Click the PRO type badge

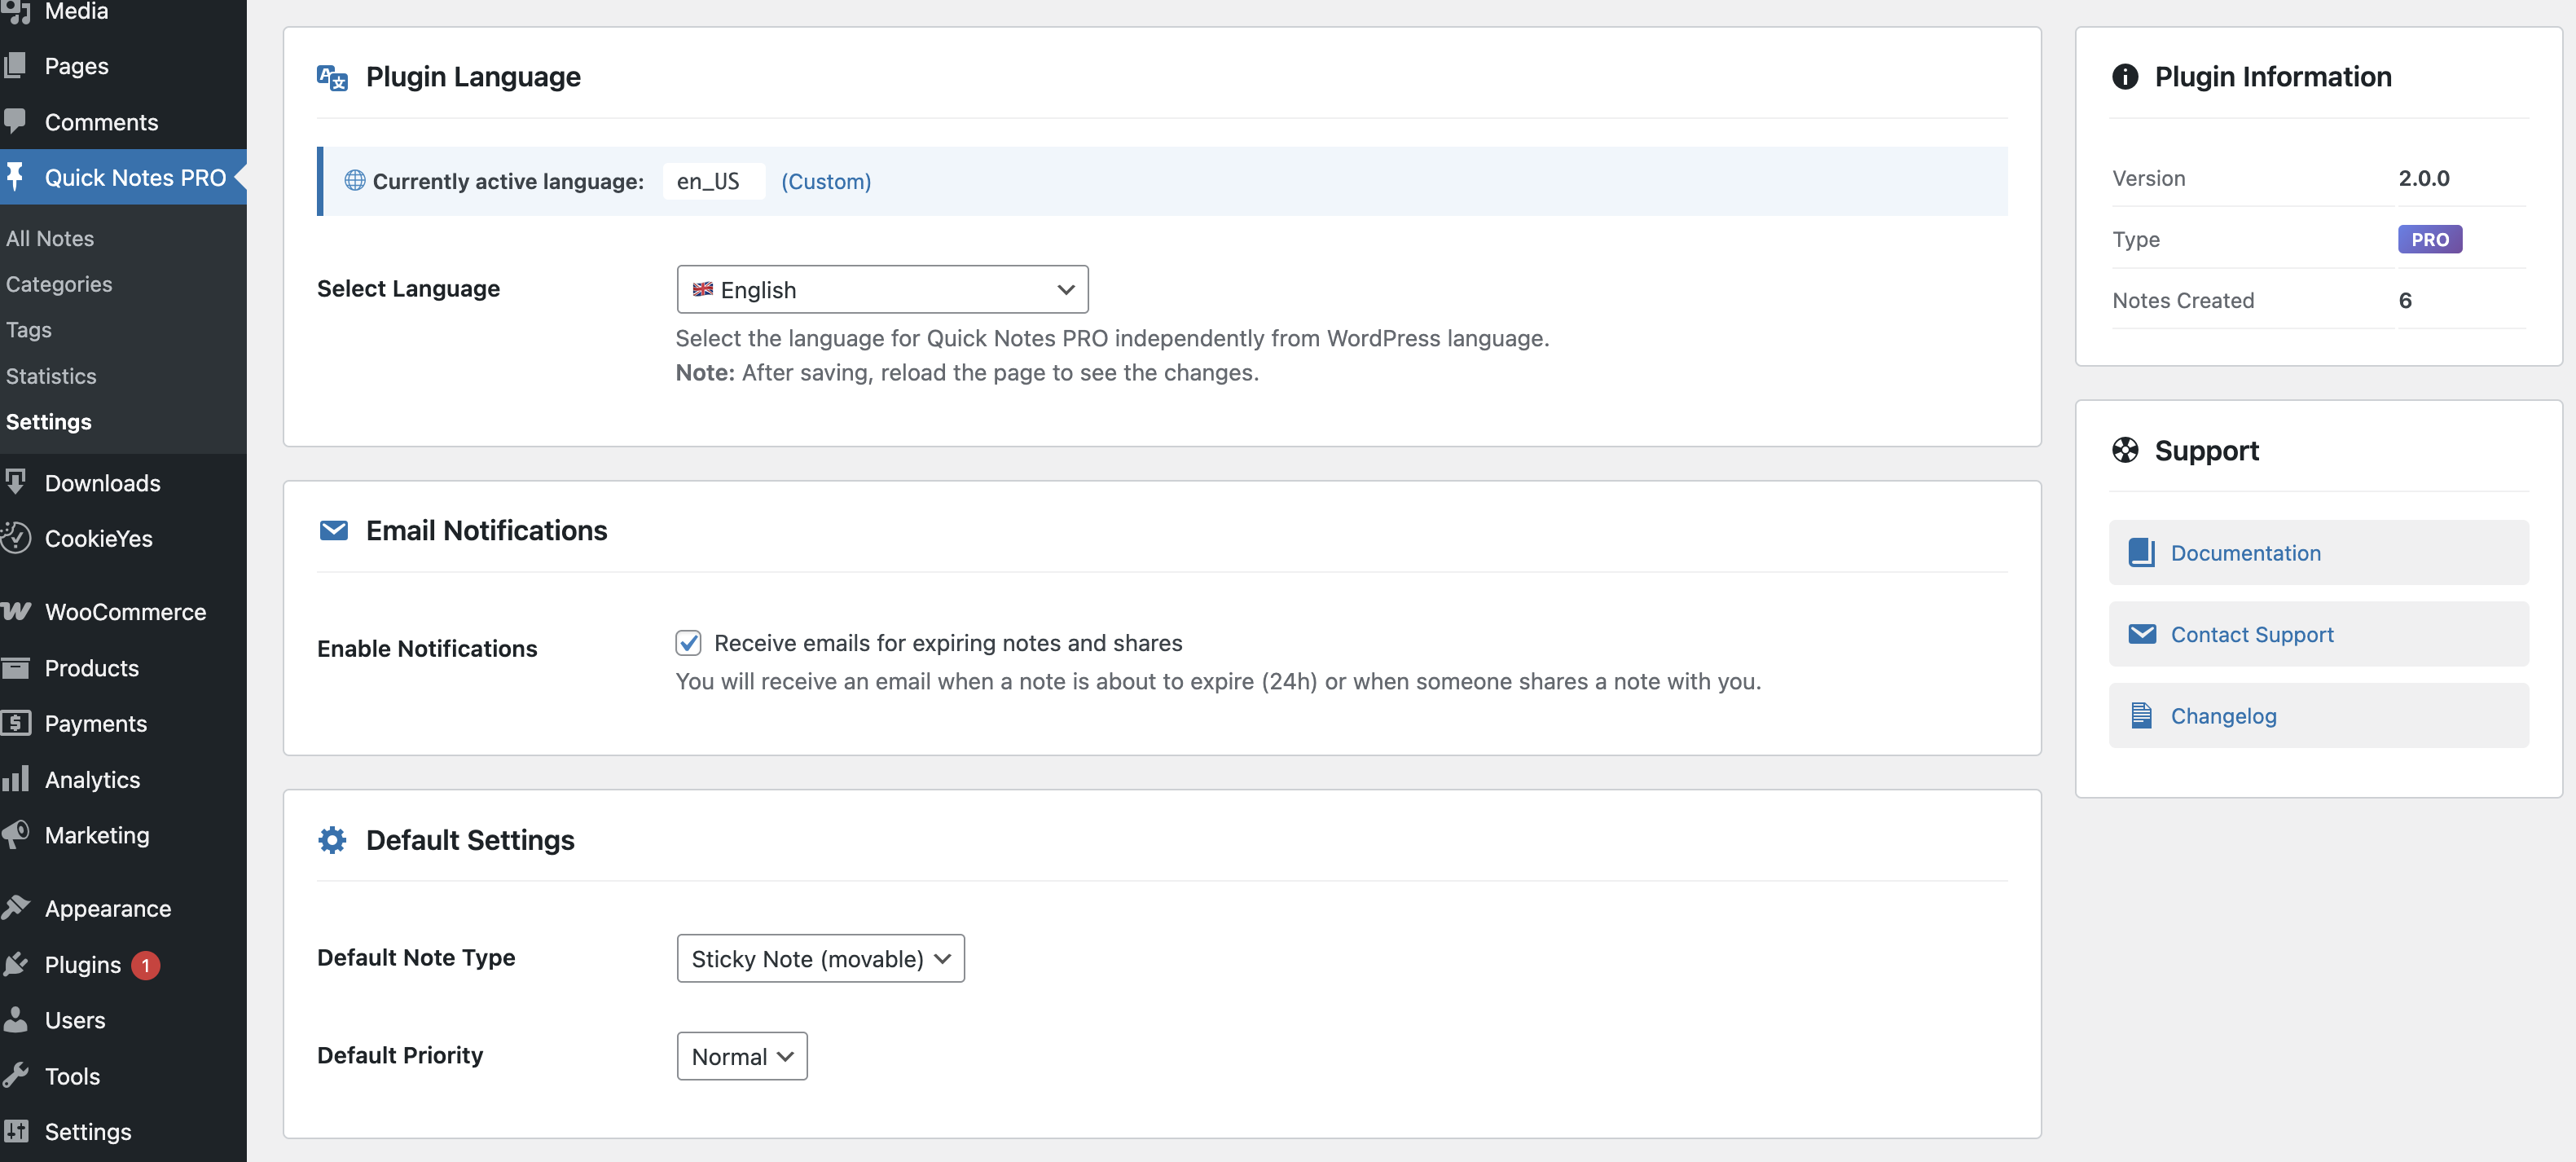point(2430,239)
